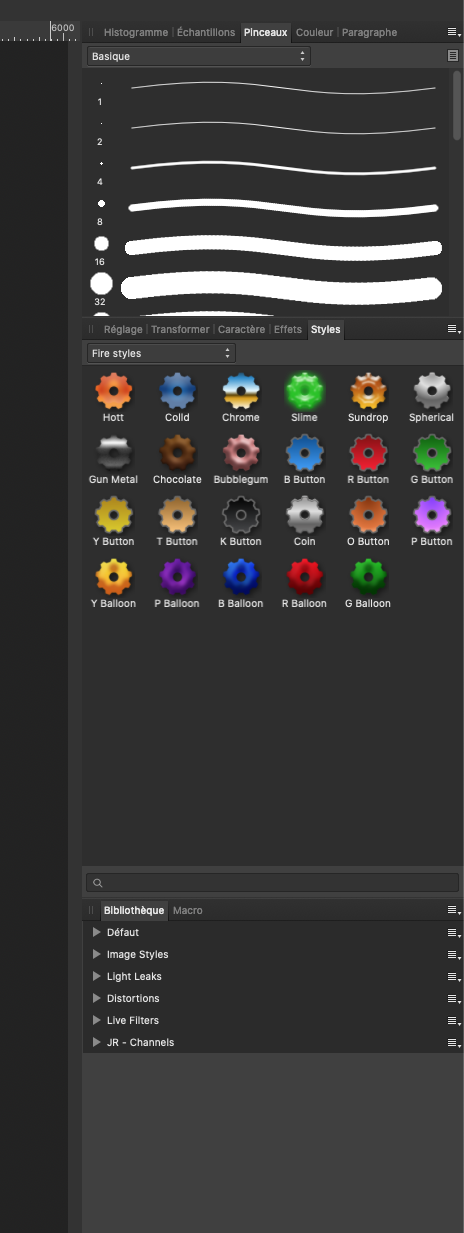Switch to the Macro tab
This screenshot has width=464, height=1233.
(188, 910)
